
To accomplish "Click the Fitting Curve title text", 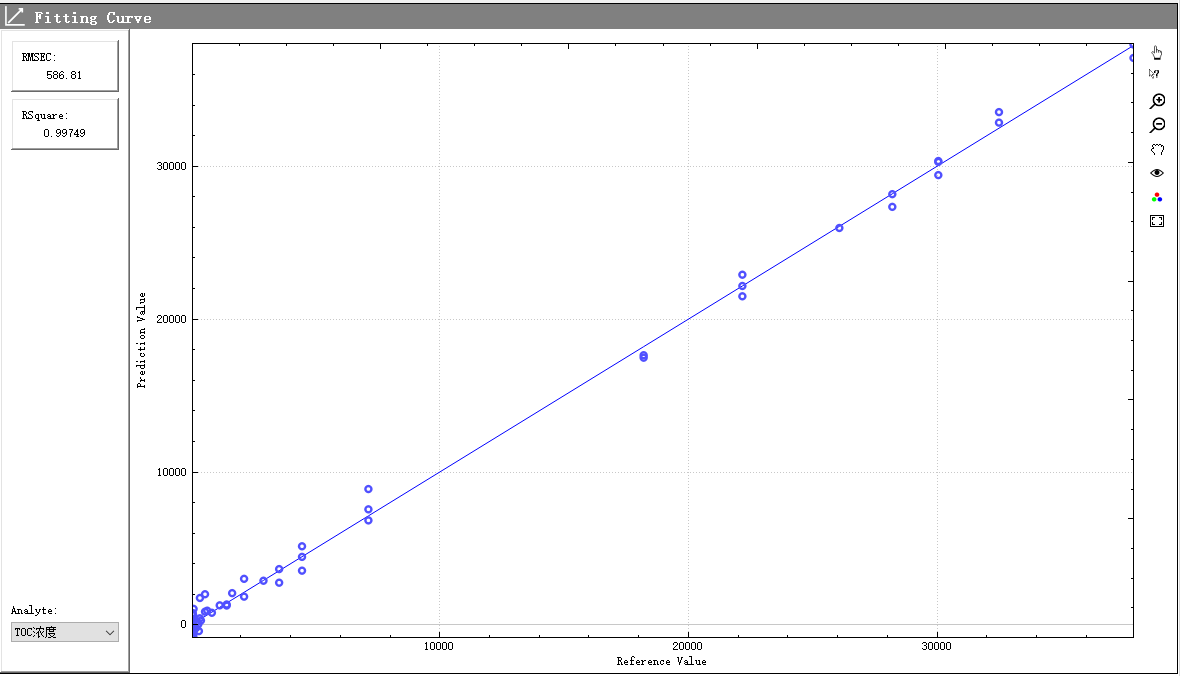I will (93, 18).
